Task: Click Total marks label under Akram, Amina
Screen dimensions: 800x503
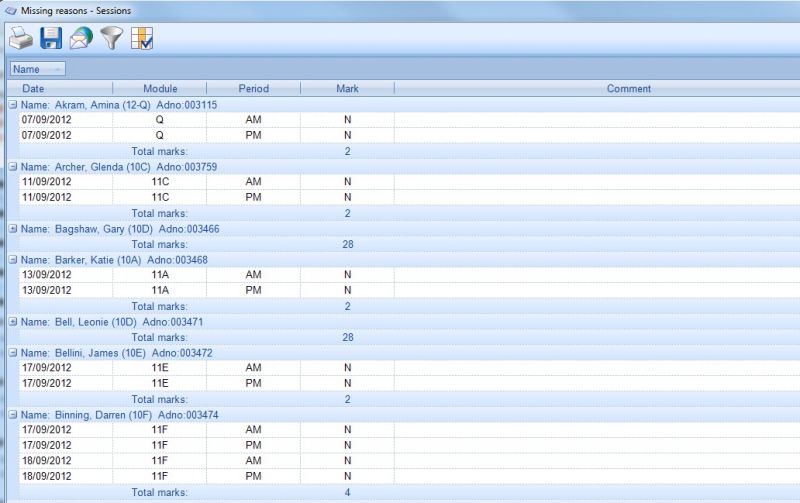Action: pos(160,152)
